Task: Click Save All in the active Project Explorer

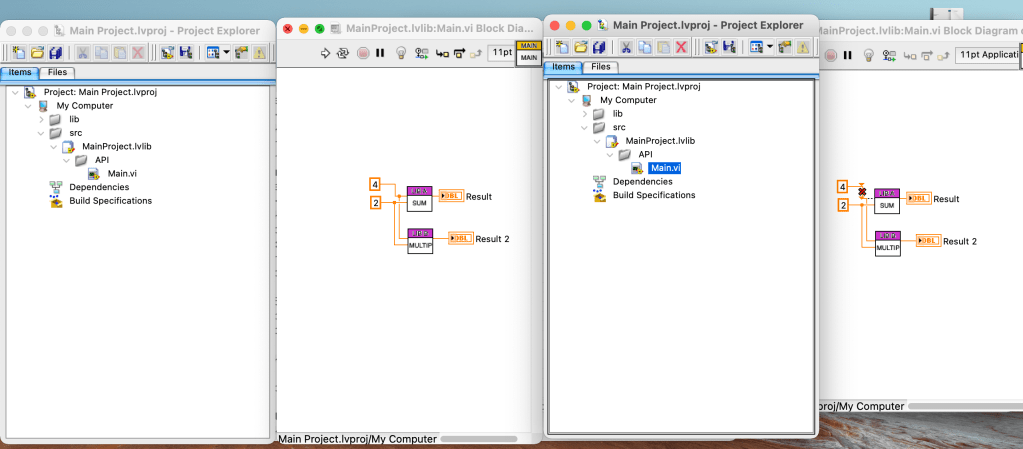Action: [x=599, y=46]
